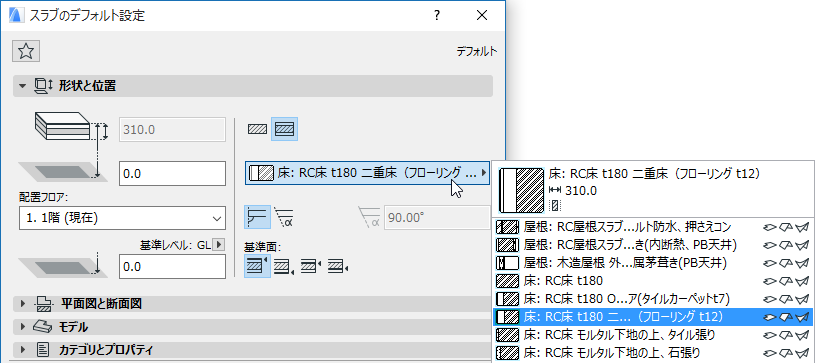Expand the モデル panel
Screen dimensions: 815x363
pos(22,327)
